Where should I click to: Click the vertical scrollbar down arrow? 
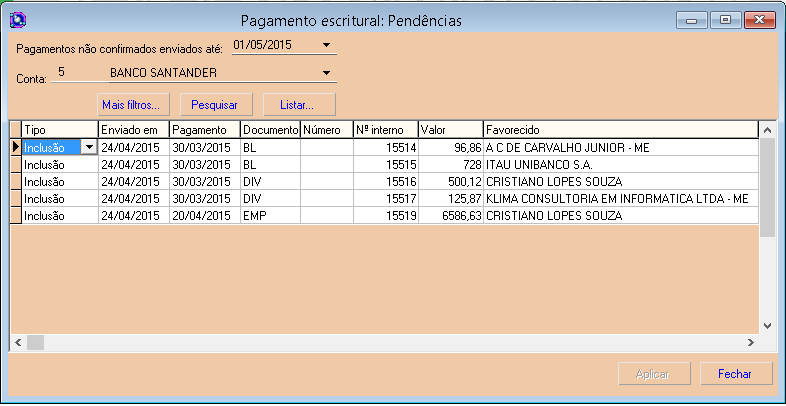point(767,325)
